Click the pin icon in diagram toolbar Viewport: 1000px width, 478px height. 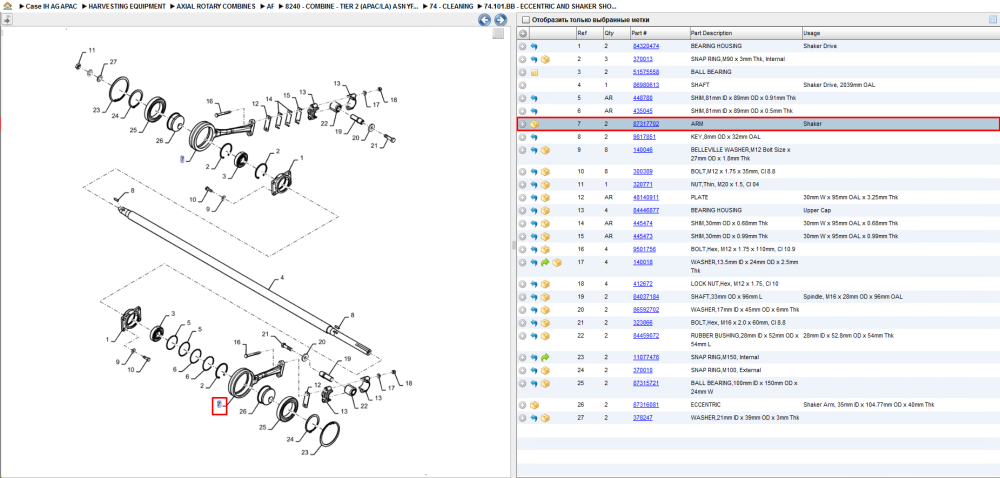click(7, 20)
